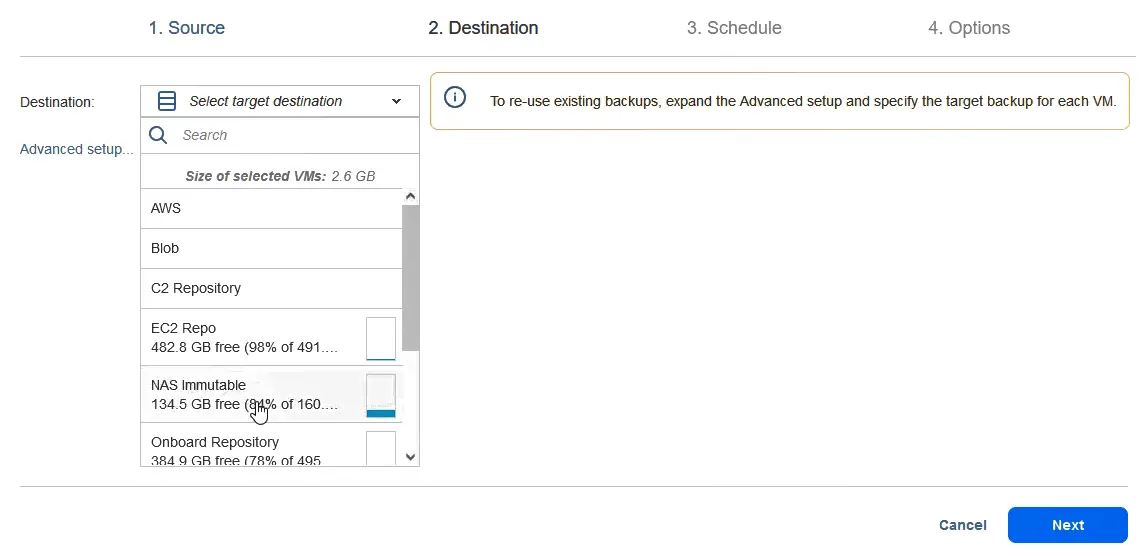Select the EC2 Repo entry
1141x556 pixels.
tap(271, 337)
